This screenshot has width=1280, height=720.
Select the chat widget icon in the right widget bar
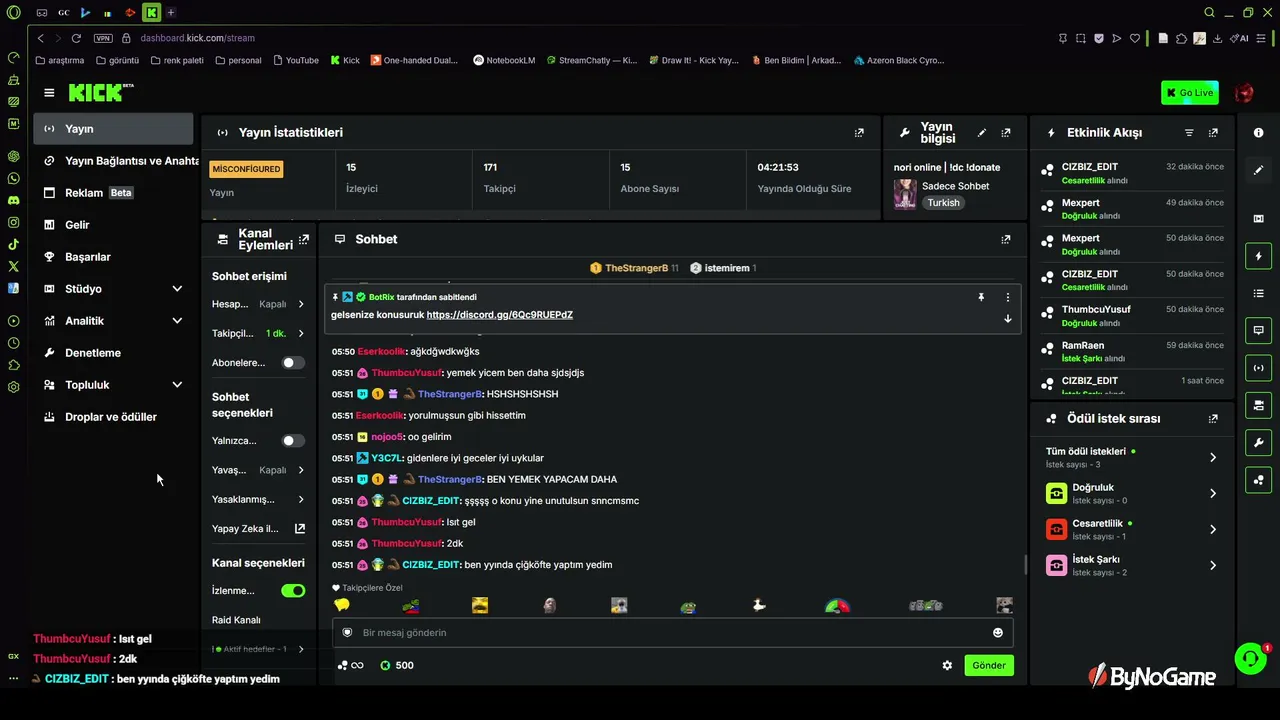(x=1258, y=330)
